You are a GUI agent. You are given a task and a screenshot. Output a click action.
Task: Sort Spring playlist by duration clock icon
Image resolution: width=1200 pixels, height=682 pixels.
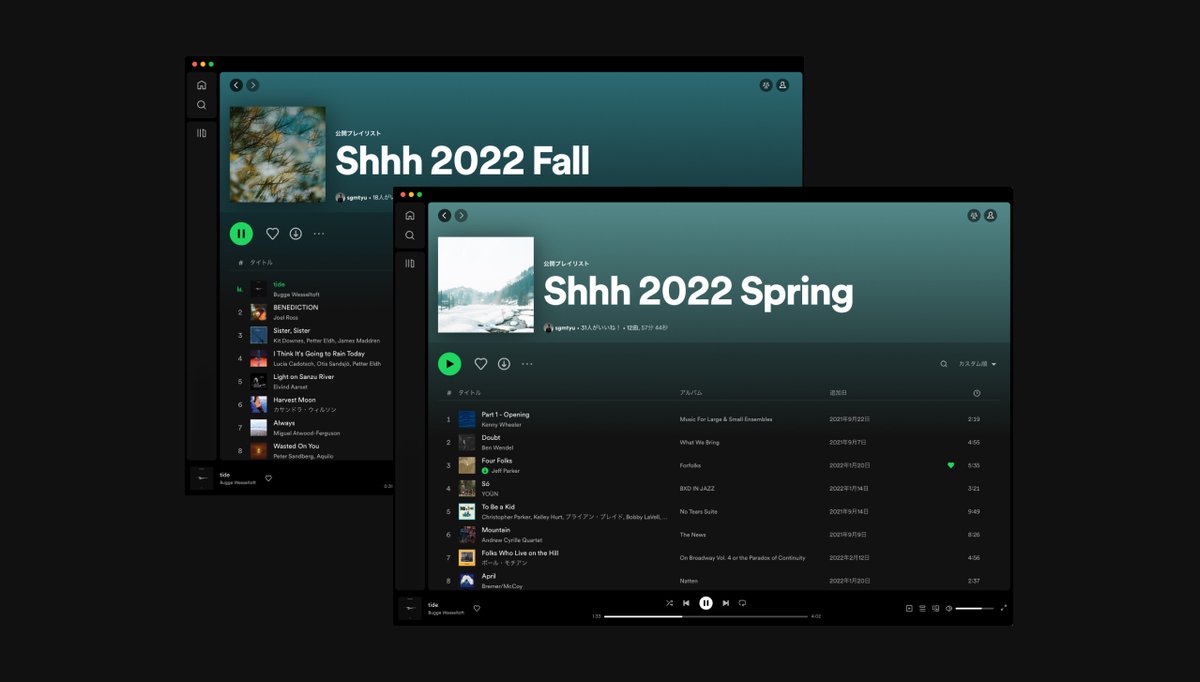coord(977,393)
